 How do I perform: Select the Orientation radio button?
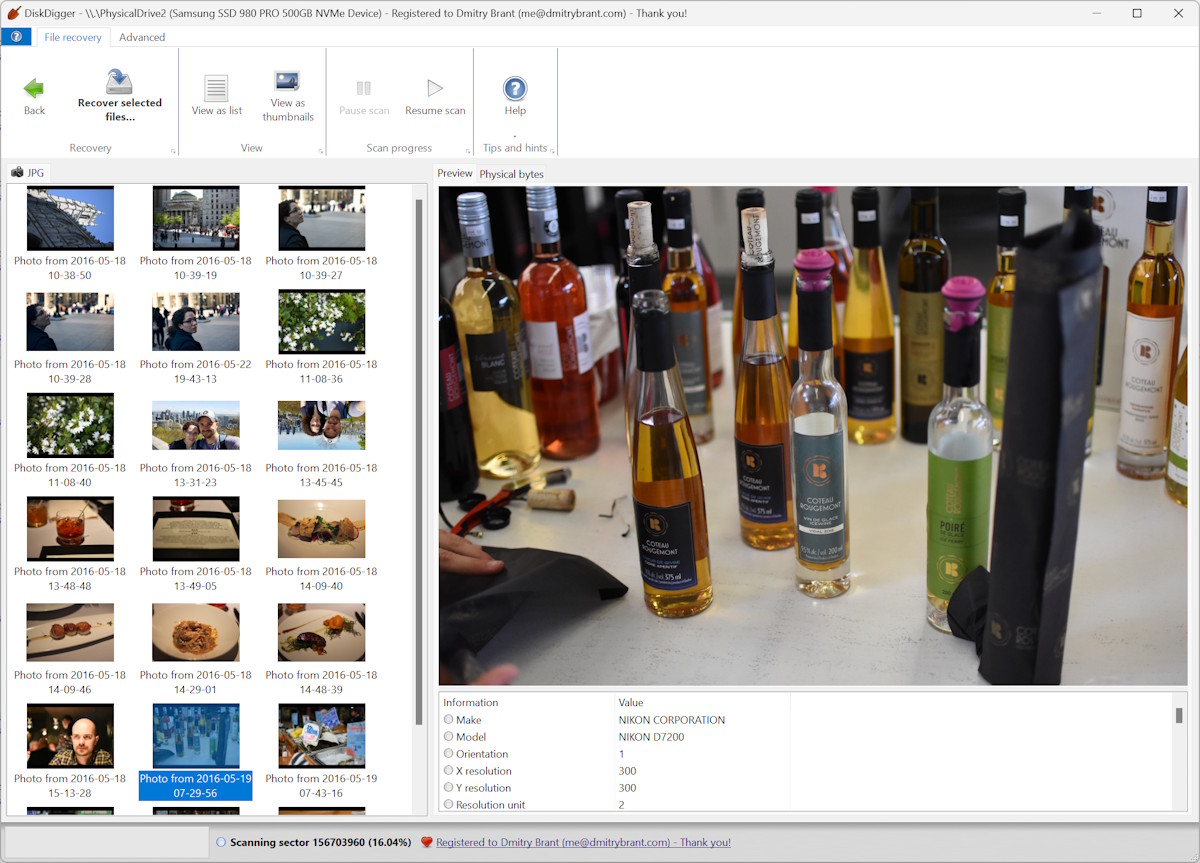(x=448, y=754)
